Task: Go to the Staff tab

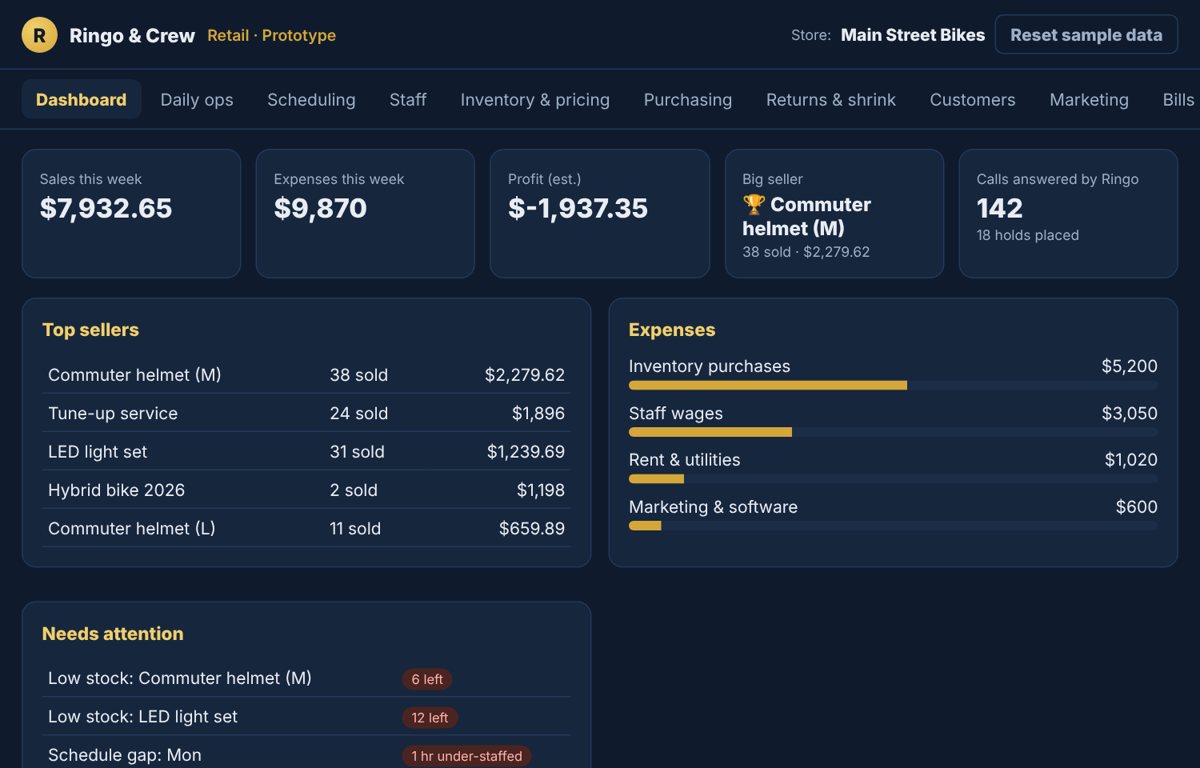Action: (x=408, y=100)
